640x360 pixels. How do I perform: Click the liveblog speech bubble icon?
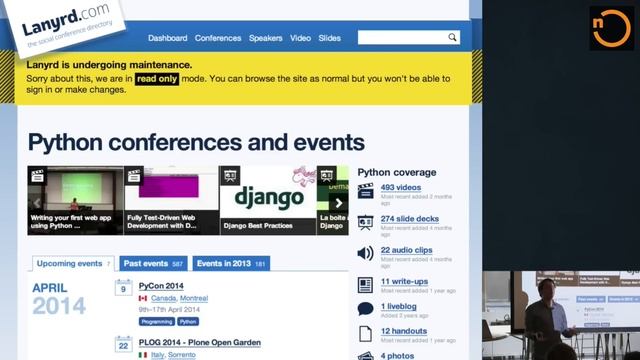pyautogui.click(x=365, y=309)
